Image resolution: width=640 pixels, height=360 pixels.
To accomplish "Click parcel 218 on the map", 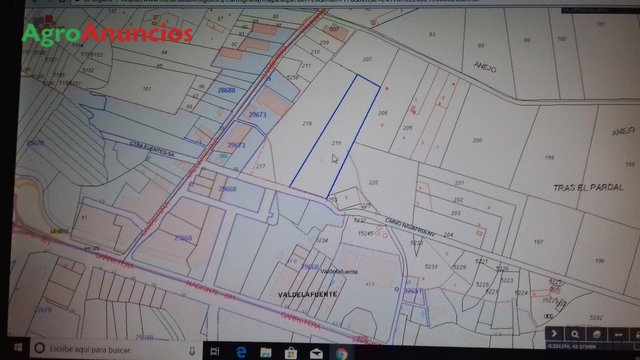I will pos(307,123).
